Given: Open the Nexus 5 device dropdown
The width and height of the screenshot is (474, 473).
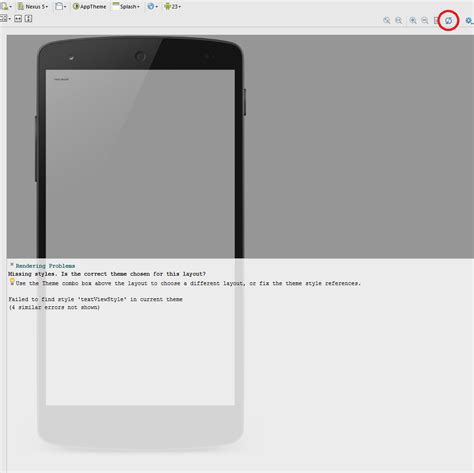Looking at the screenshot, I should click(33, 6).
